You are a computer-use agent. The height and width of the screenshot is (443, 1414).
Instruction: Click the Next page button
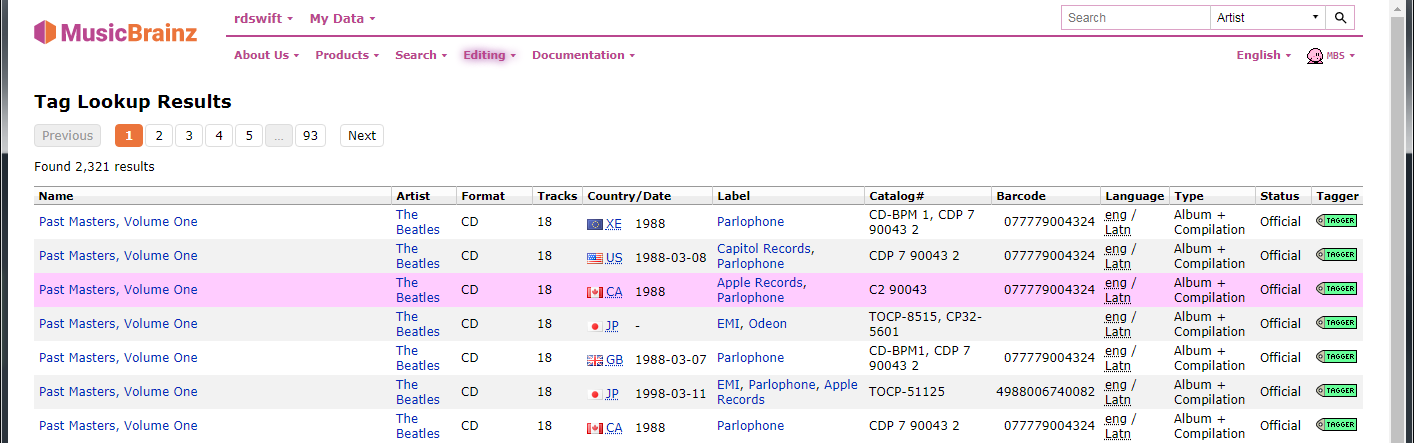point(362,136)
